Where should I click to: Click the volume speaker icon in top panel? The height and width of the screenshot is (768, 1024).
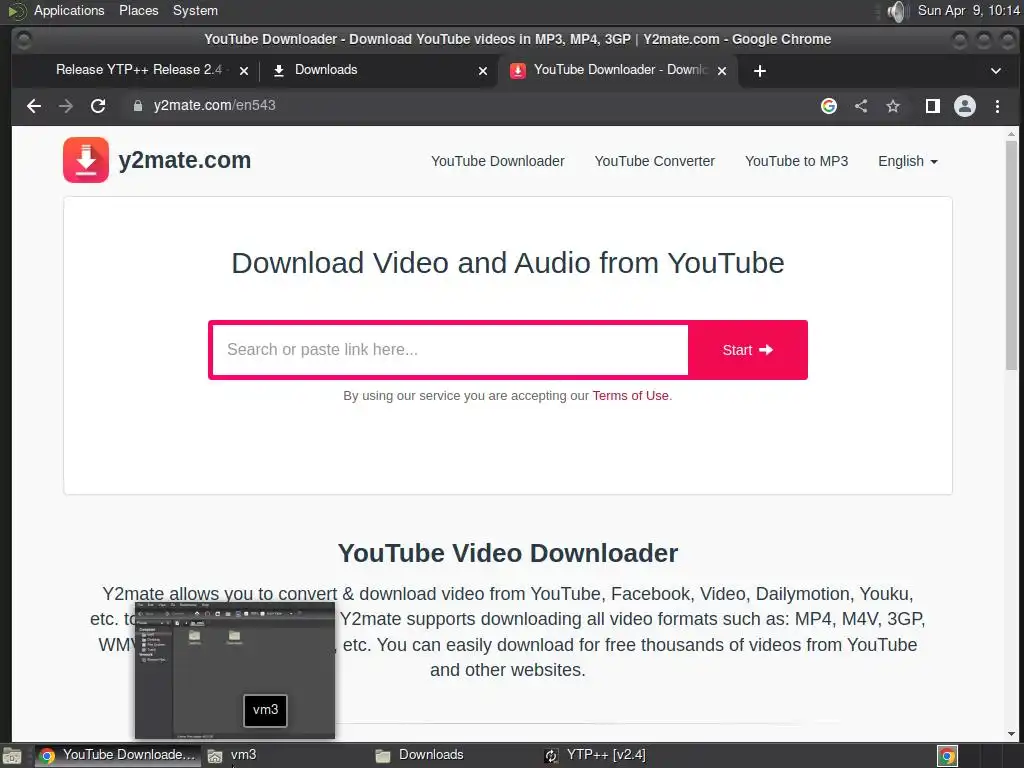[x=898, y=11]
